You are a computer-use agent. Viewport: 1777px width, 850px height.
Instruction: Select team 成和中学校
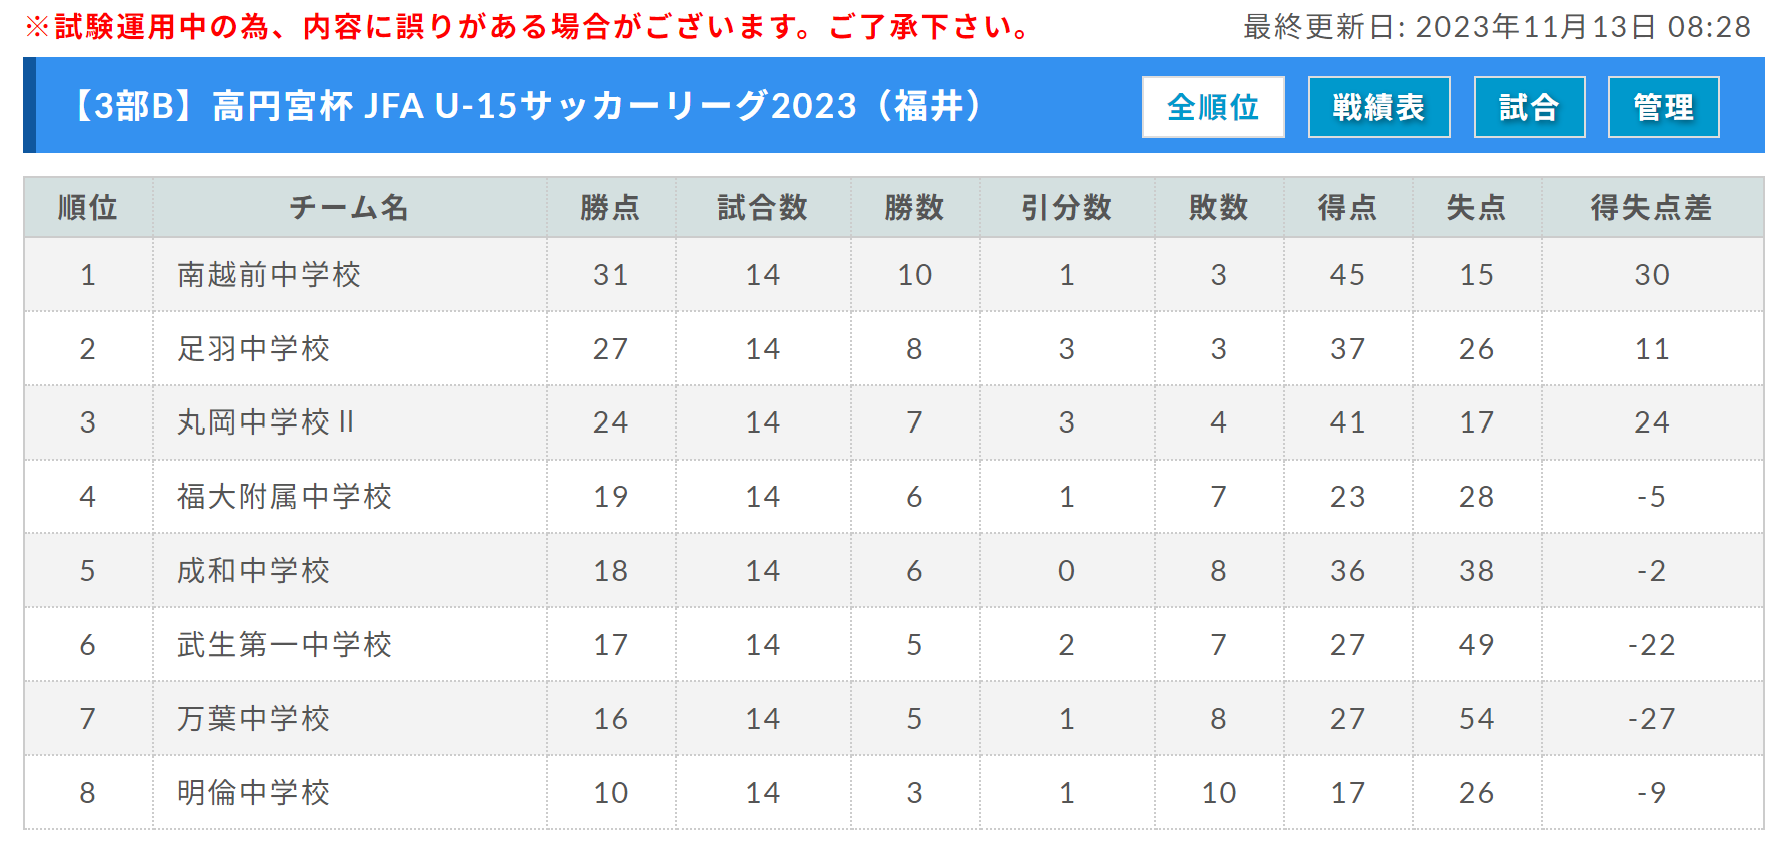pyautogui.click(x=253, y=571)
